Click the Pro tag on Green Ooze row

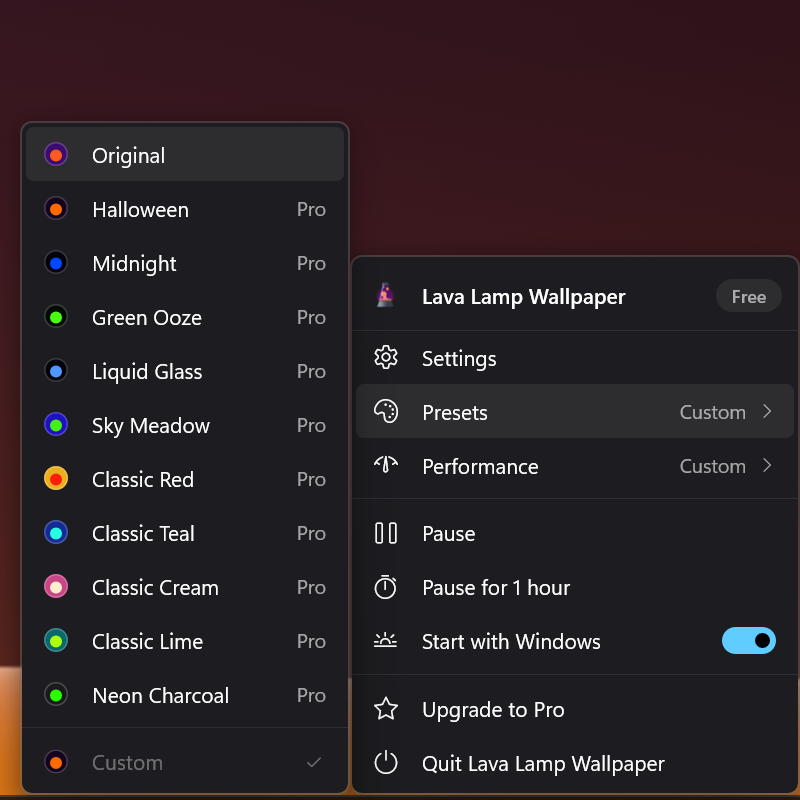(x=311, y=318)
